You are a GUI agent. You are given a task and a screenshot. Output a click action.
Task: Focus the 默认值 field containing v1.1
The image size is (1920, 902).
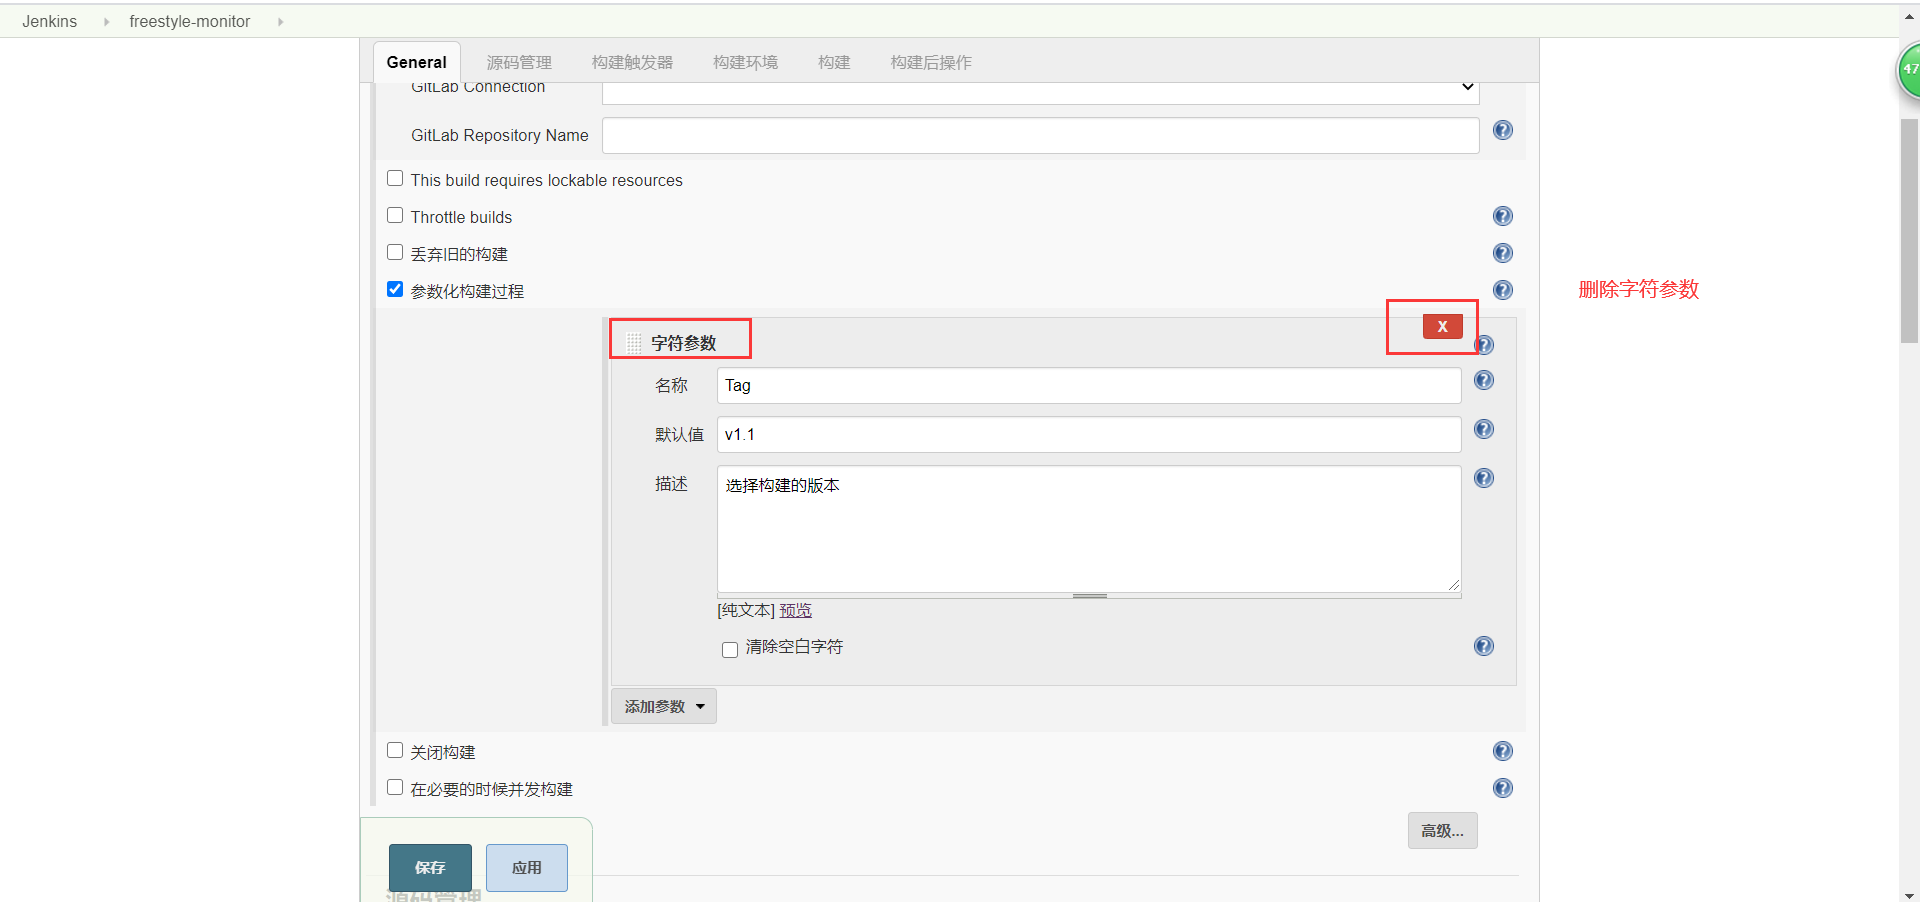pyautogui.click(x=1089, y=434)
